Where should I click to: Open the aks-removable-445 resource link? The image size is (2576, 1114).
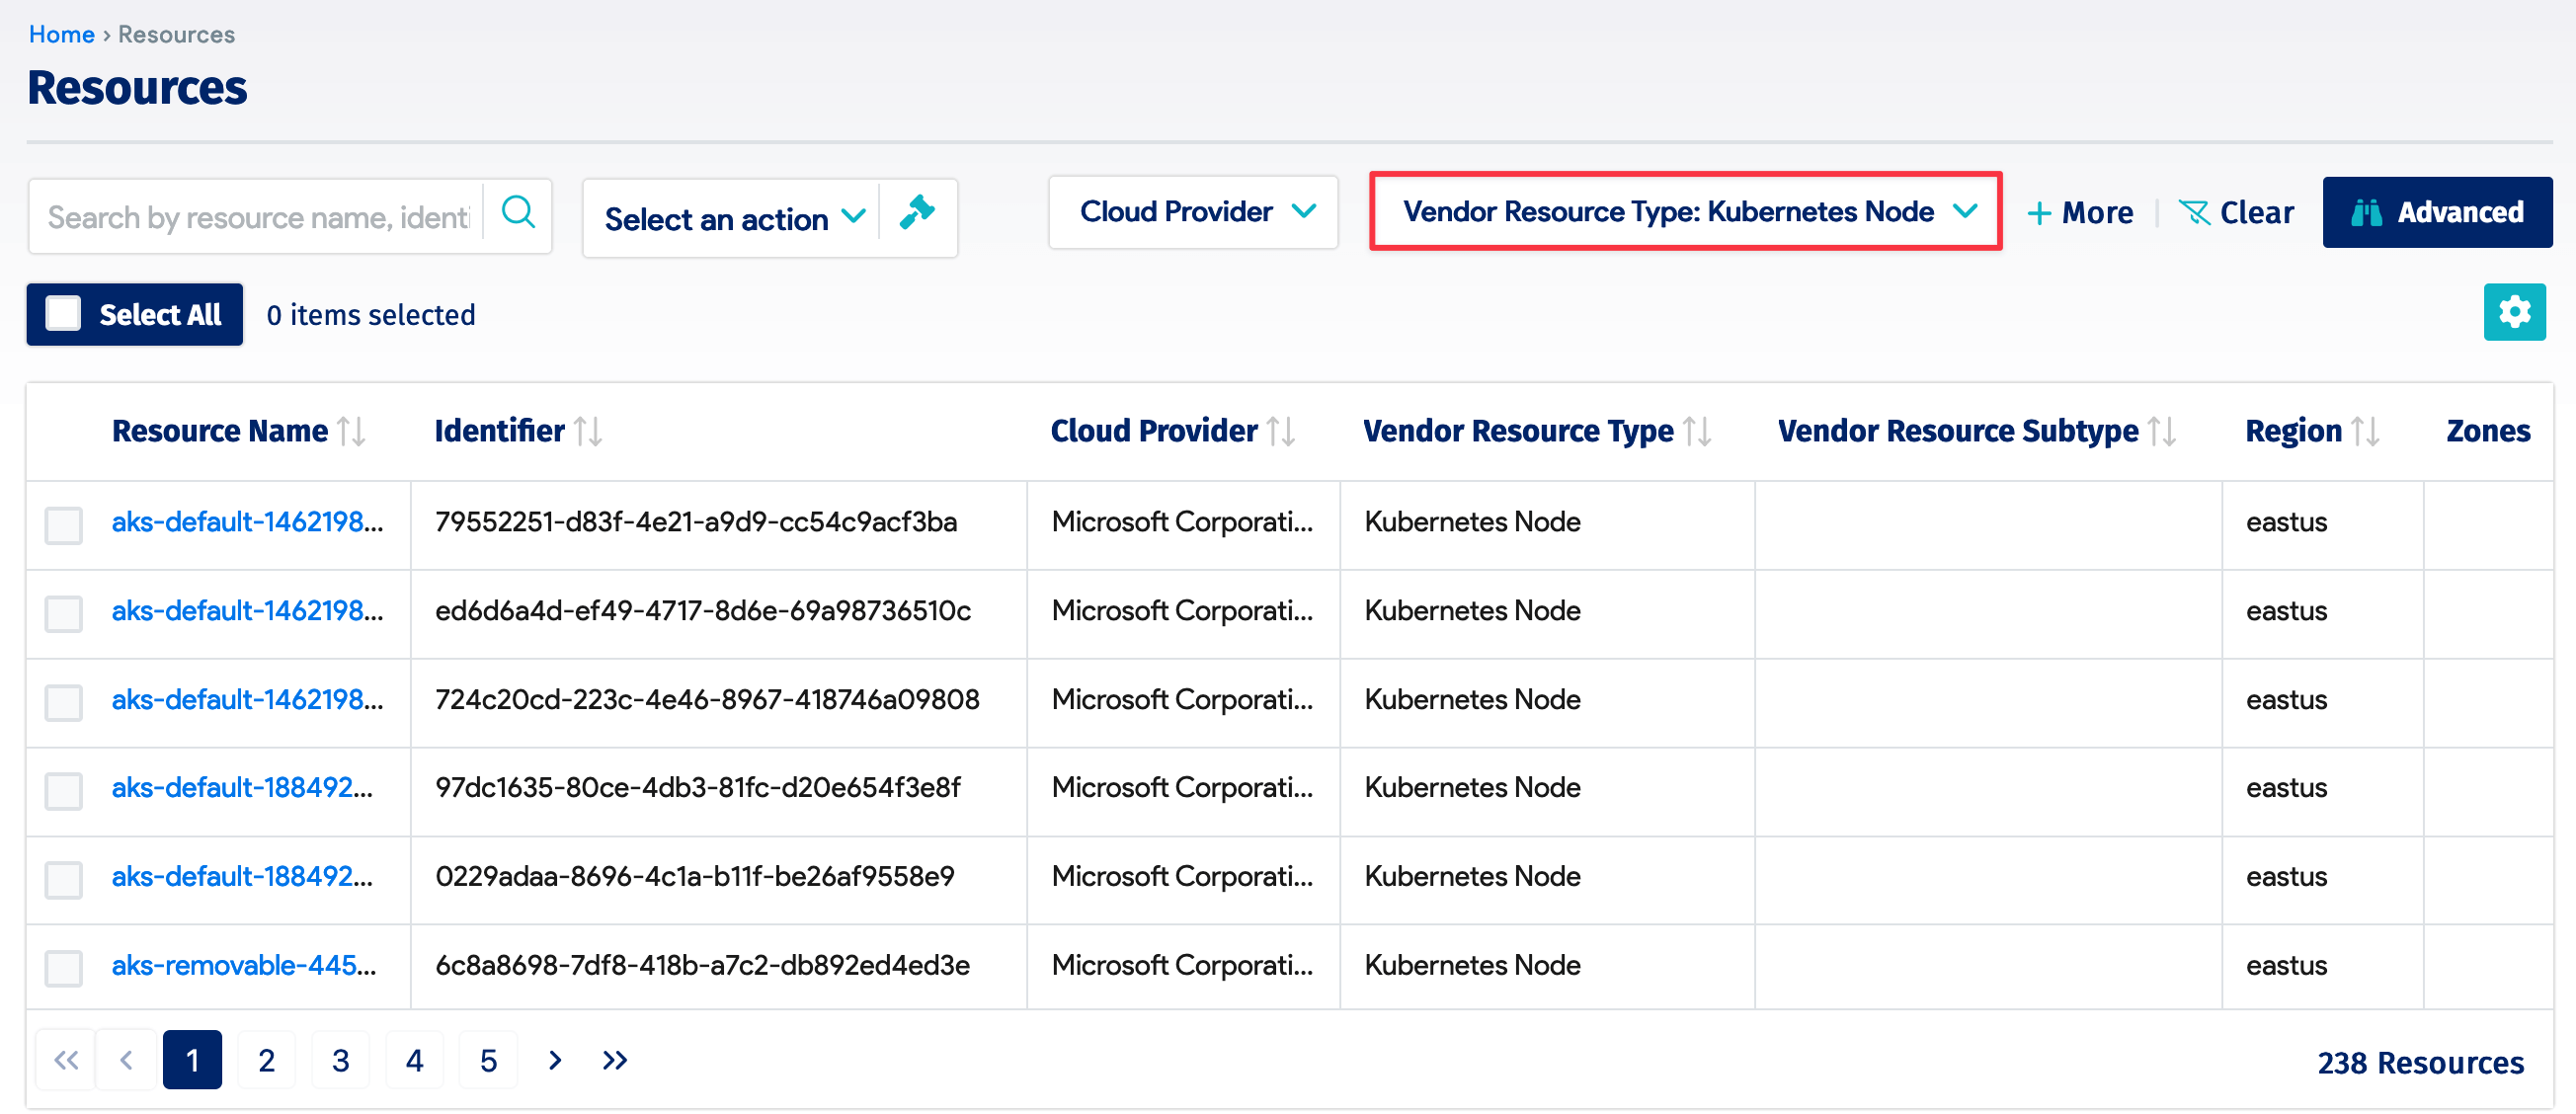(243, 965)
